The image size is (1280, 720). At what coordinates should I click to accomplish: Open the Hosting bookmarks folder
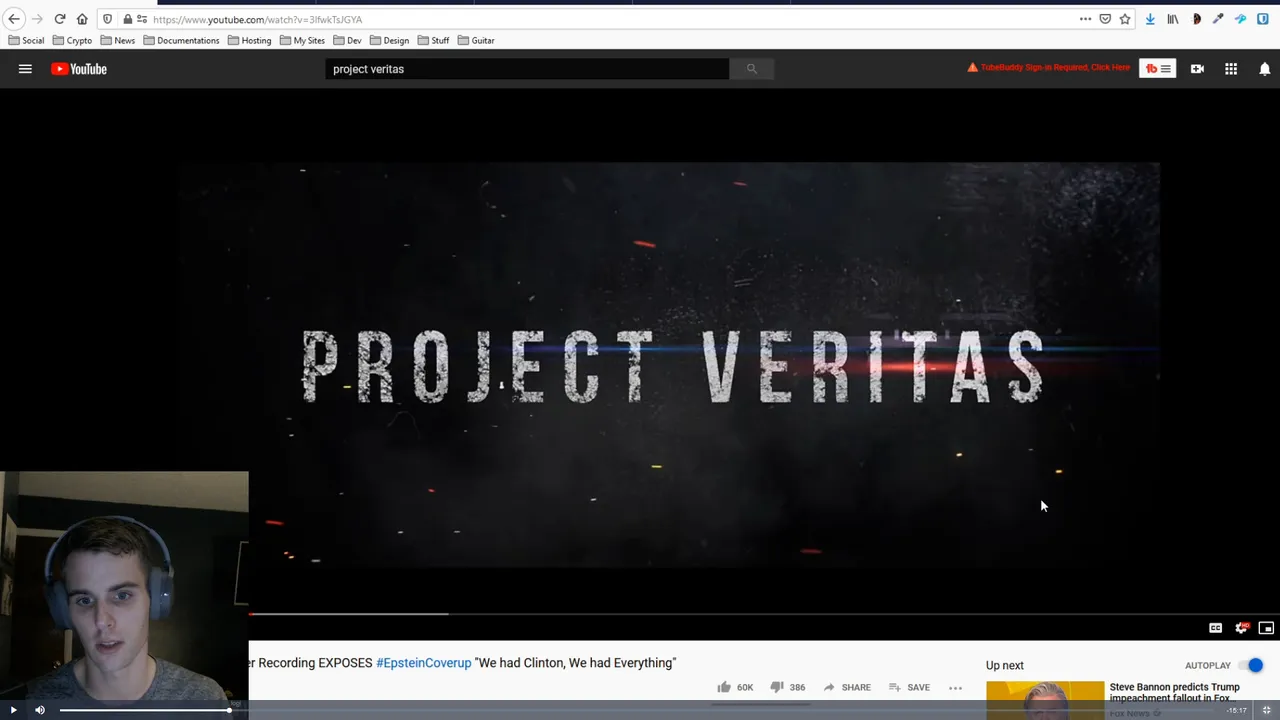249,40
